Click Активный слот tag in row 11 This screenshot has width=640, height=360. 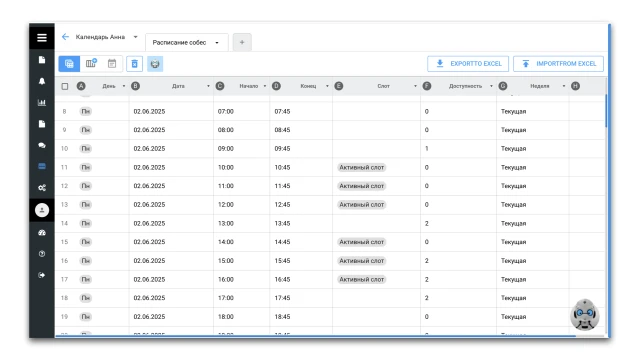click(362, 167)
